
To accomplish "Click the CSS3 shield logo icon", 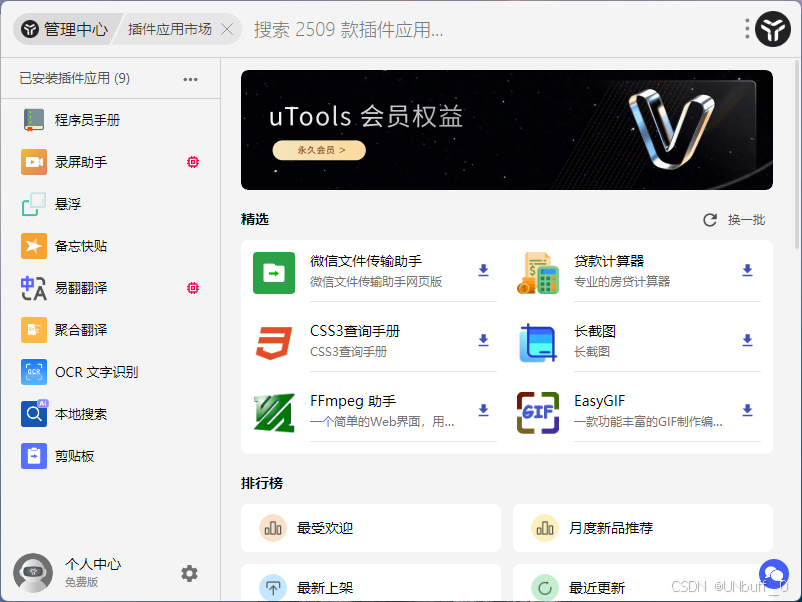I will pos(274,343).
